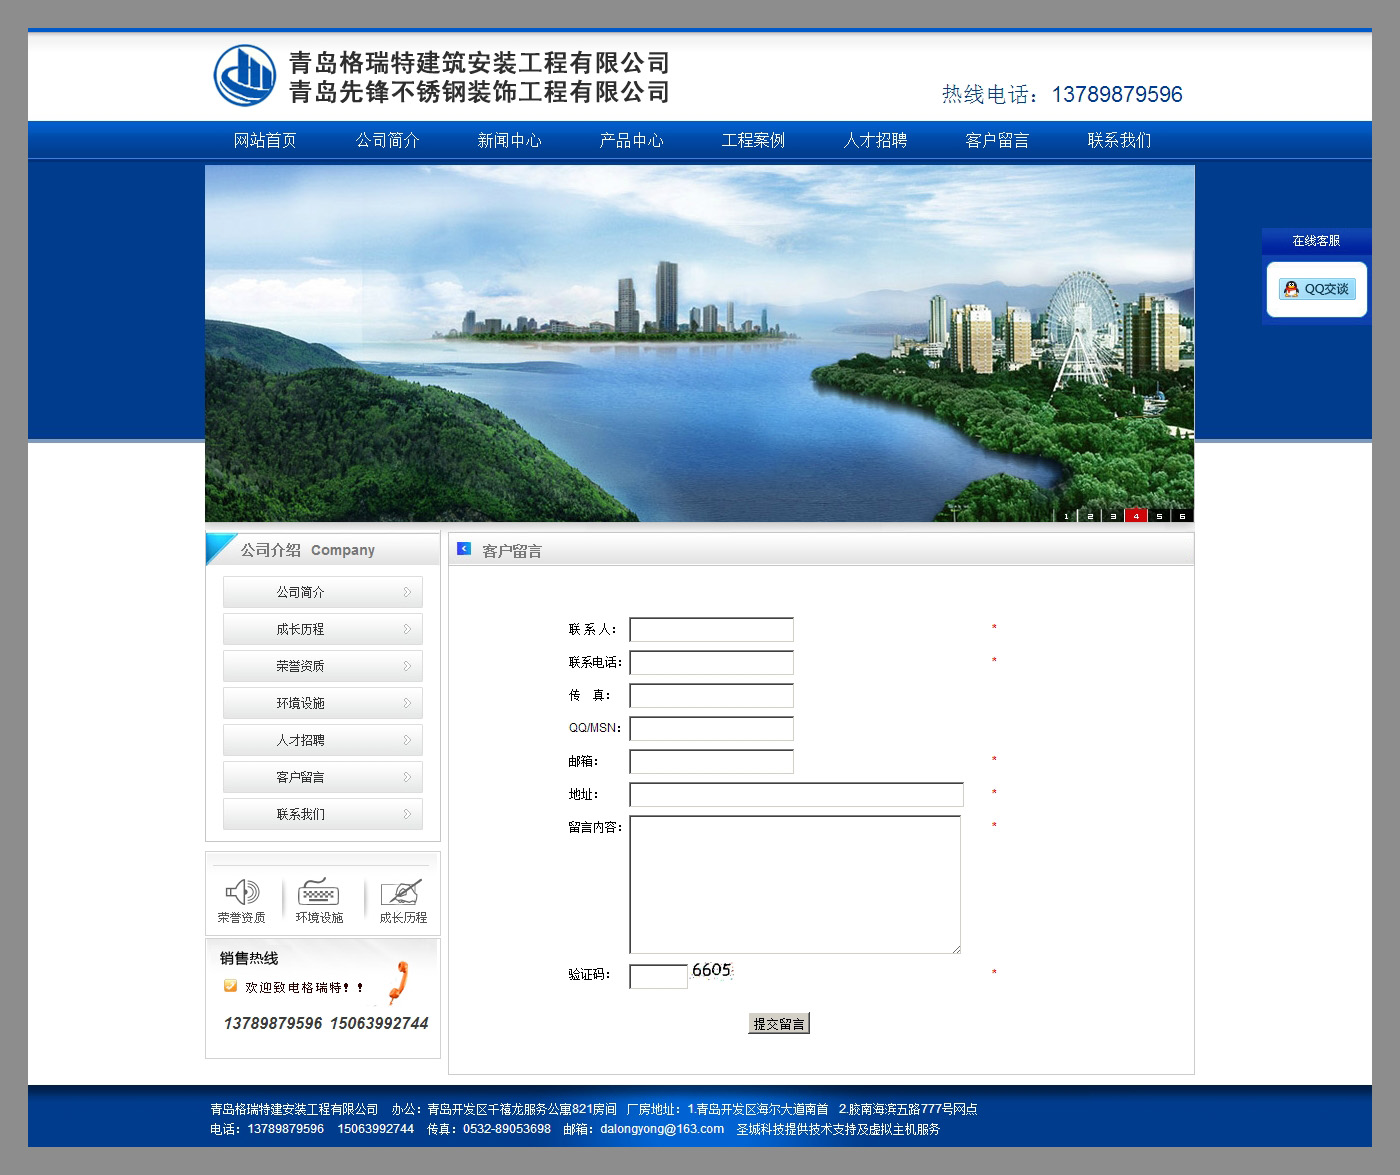Click the 6605 captcha image
This screenshot has width=1400, height=1175.
point(712,971)
